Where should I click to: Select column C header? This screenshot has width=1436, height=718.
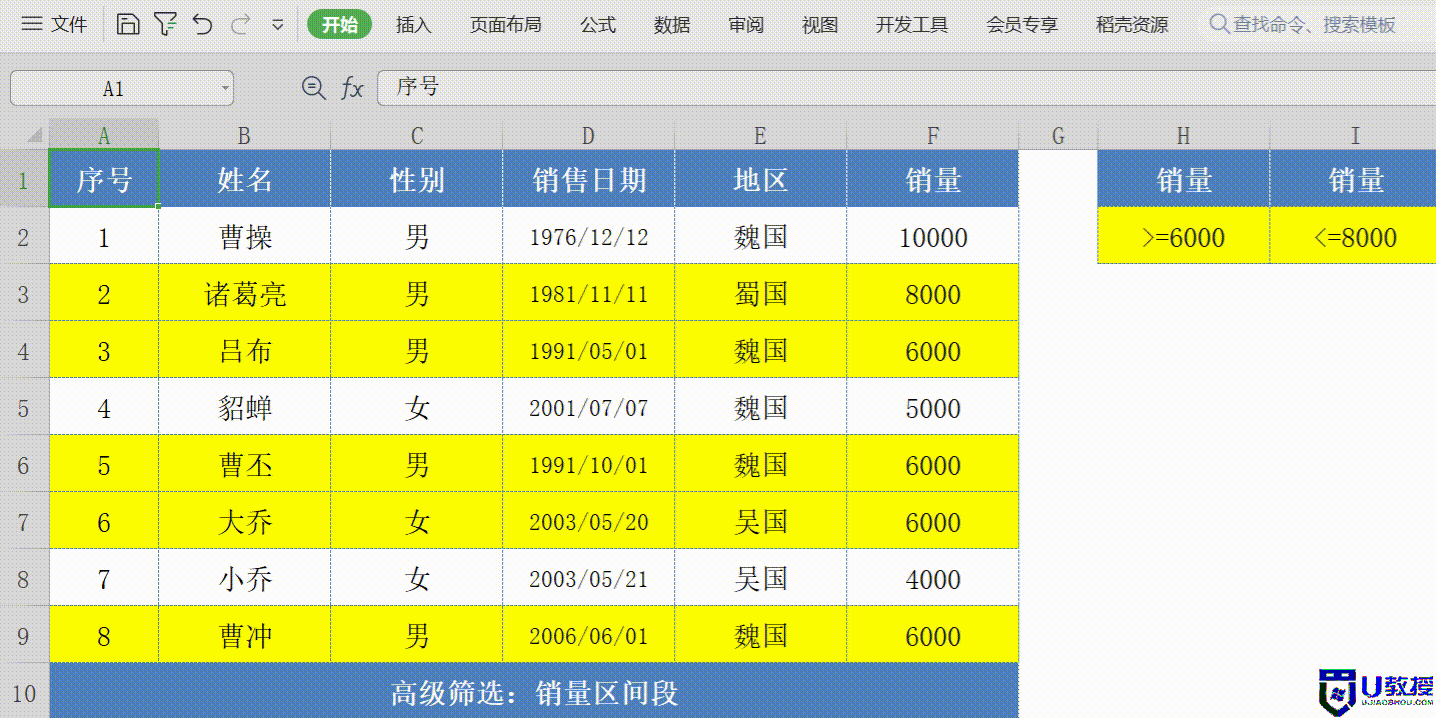417,135
